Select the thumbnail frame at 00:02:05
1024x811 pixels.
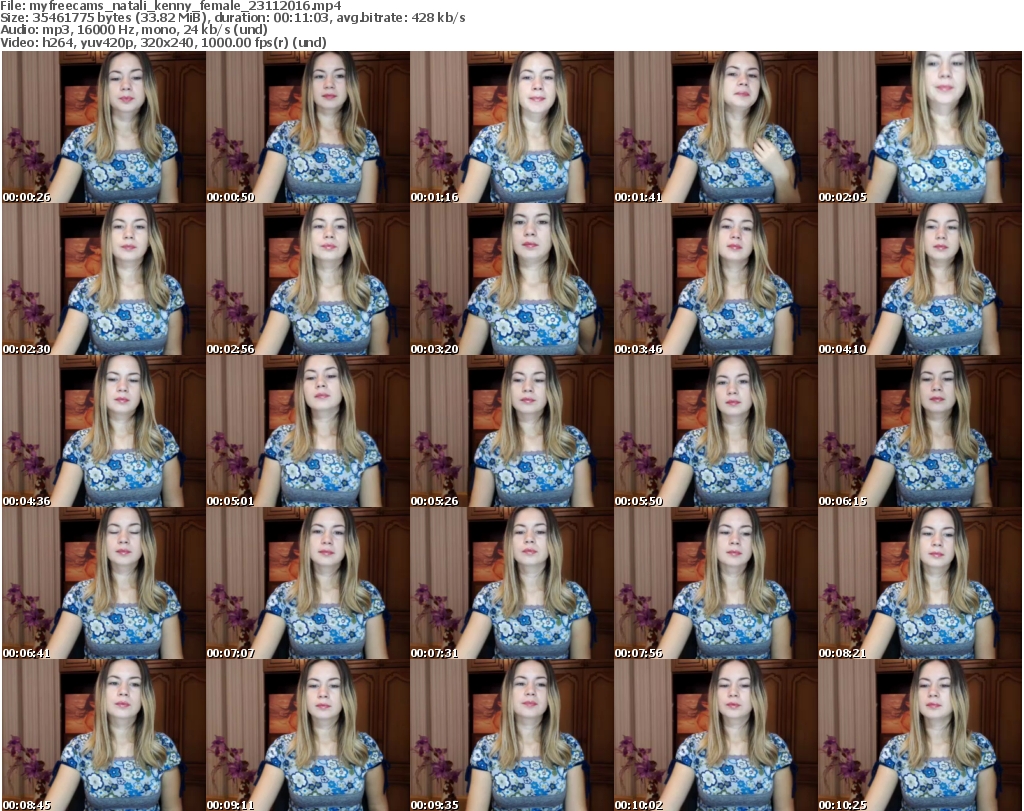point(920,127)
